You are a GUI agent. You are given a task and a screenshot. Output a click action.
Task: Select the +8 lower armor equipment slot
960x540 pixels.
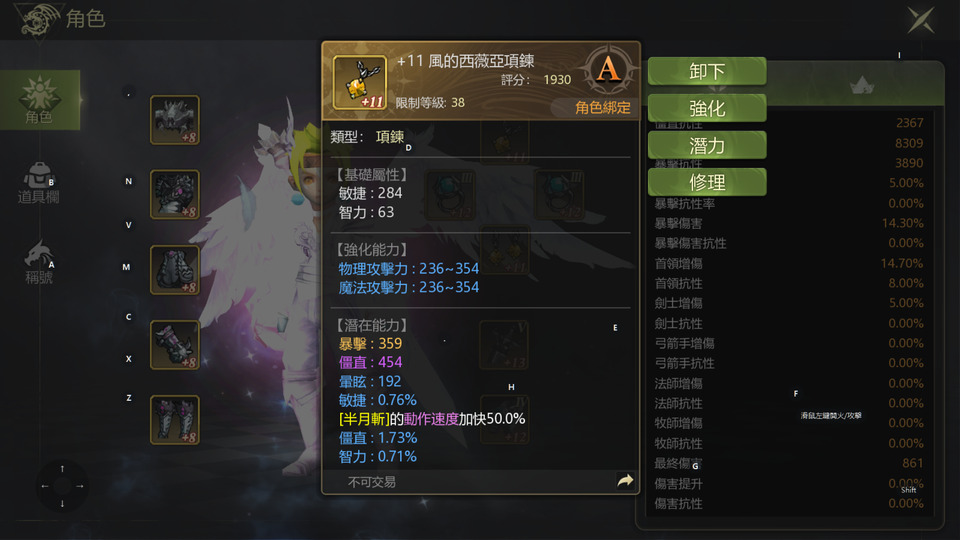[x=174, y=270]
